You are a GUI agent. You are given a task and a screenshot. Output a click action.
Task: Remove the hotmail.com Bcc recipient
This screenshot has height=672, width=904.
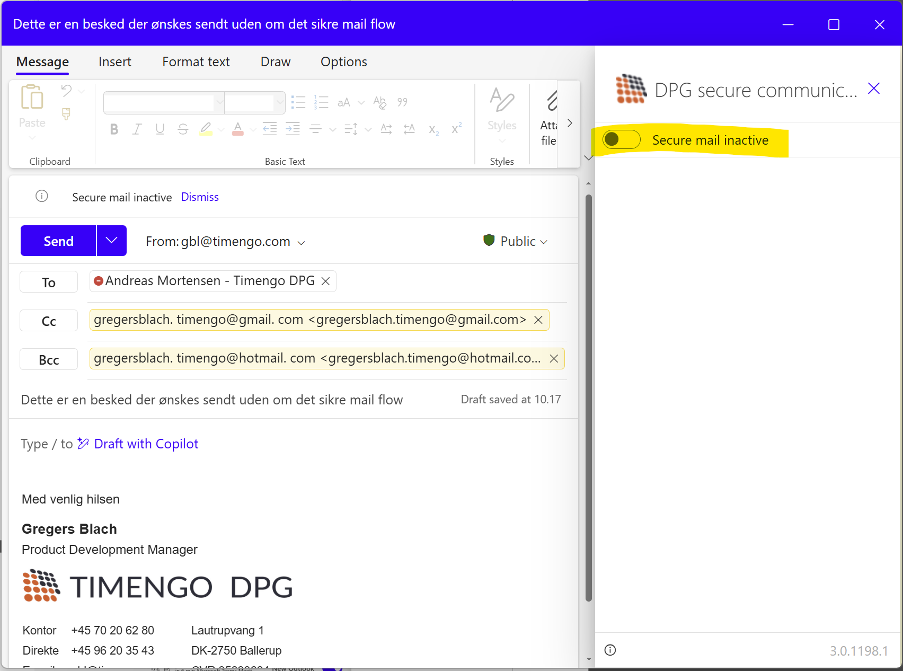553,358
